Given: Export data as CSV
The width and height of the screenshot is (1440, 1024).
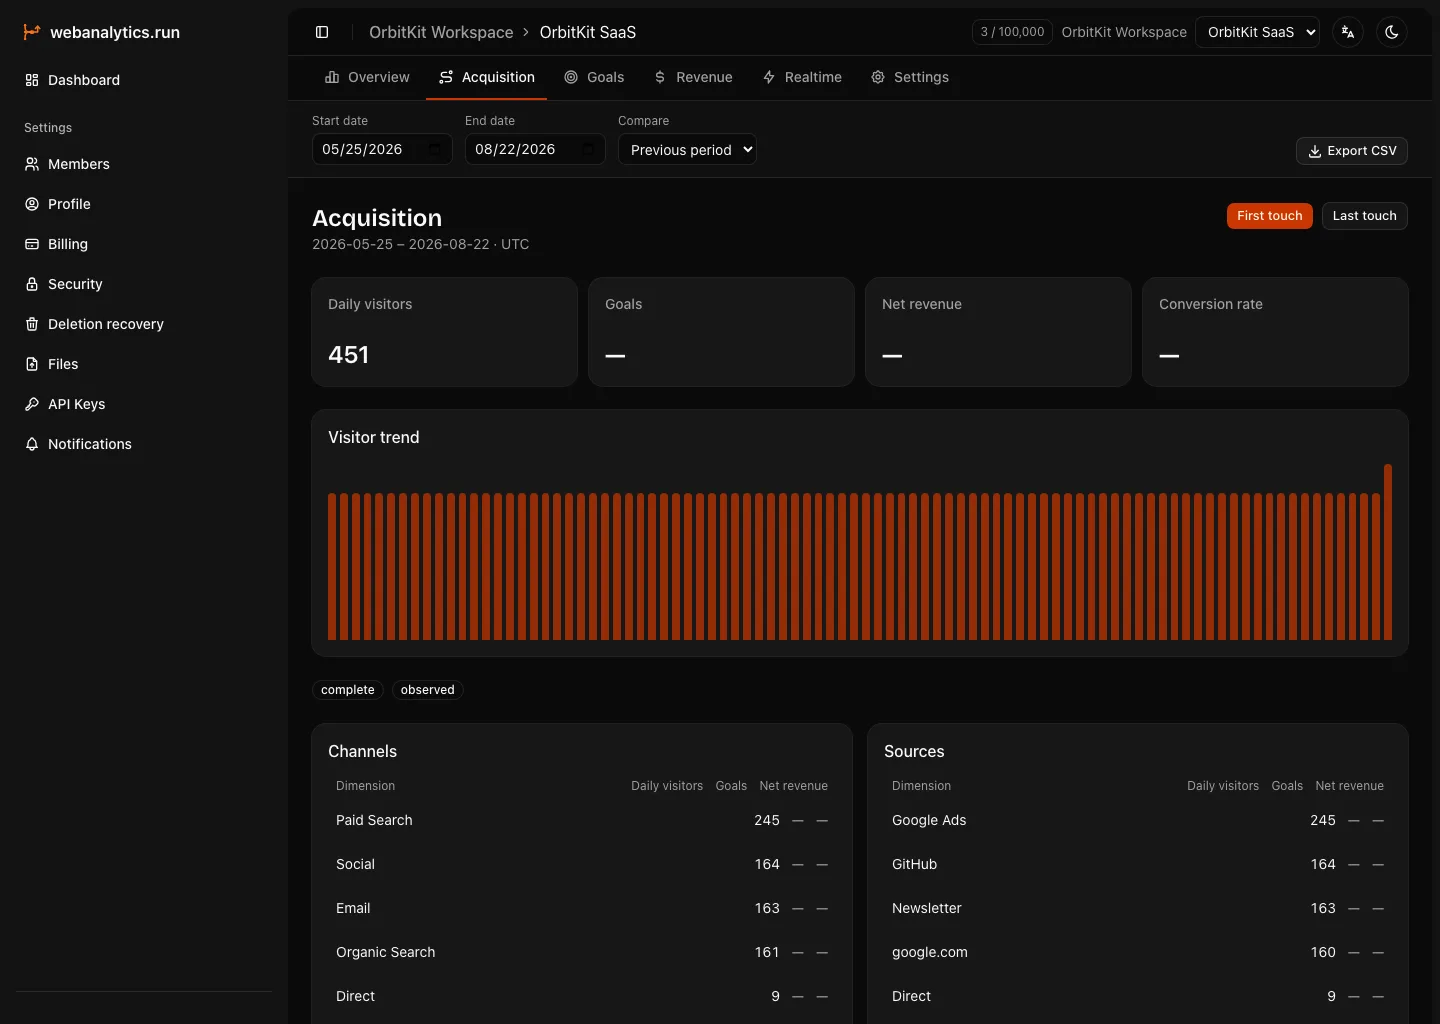Looking at the screenshot, I should (1352, 151).
